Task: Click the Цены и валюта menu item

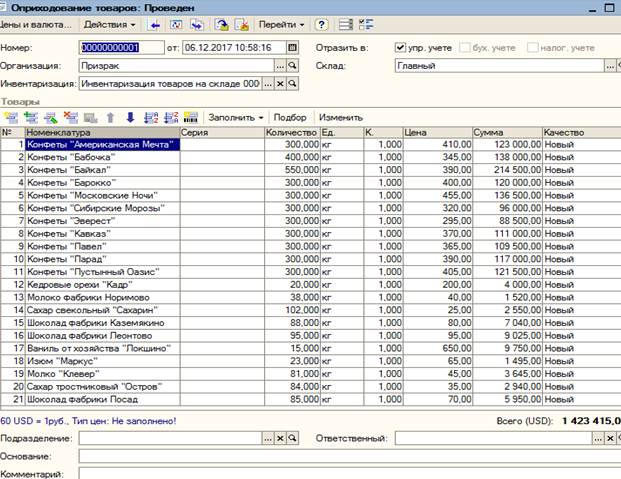Action: click(34, 22)
